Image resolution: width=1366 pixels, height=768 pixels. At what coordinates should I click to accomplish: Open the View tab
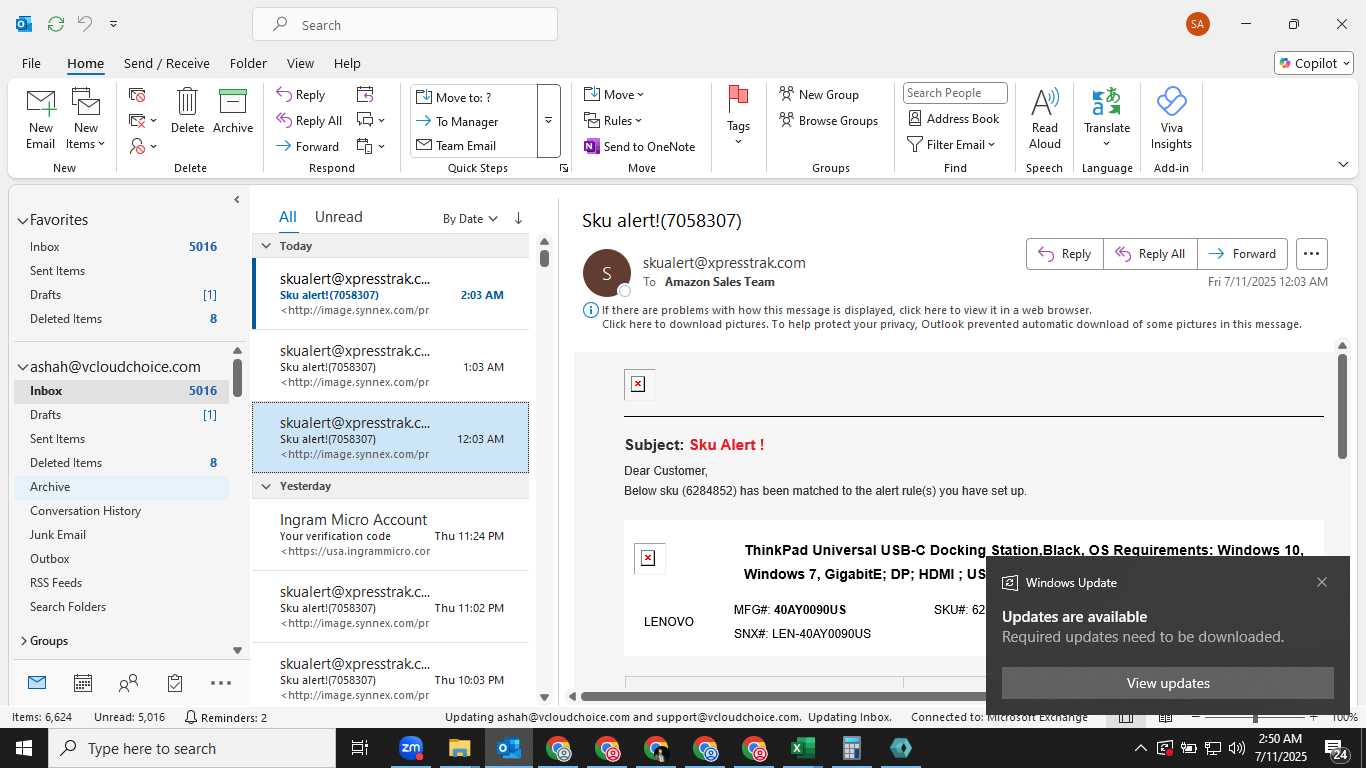coord(300,63)
